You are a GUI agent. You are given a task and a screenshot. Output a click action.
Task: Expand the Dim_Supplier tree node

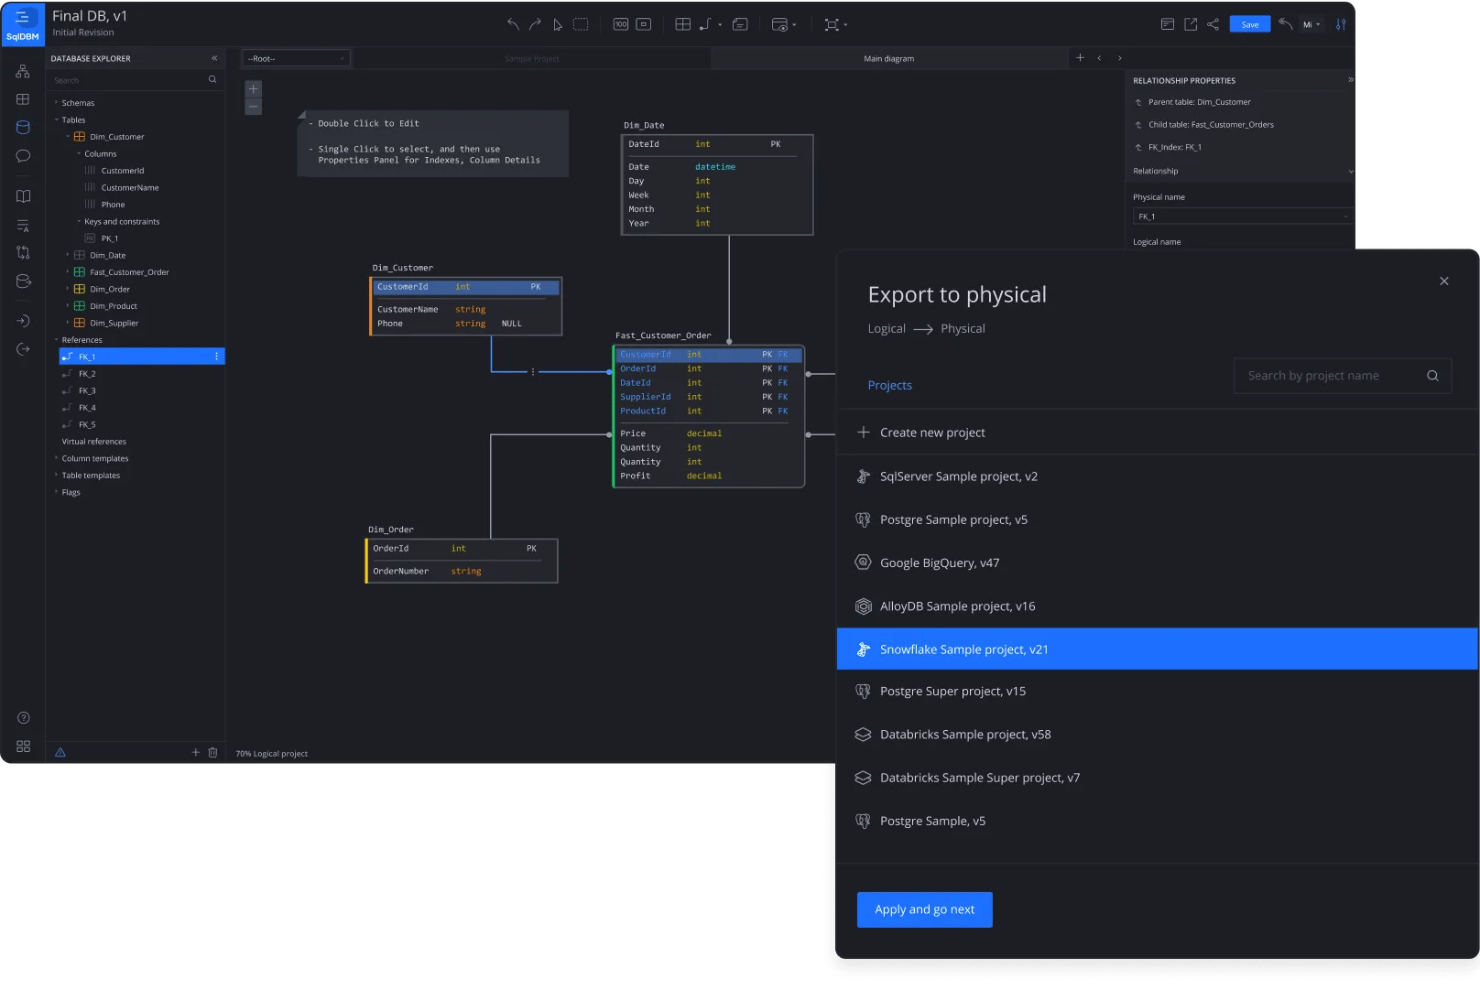(68, 323)
